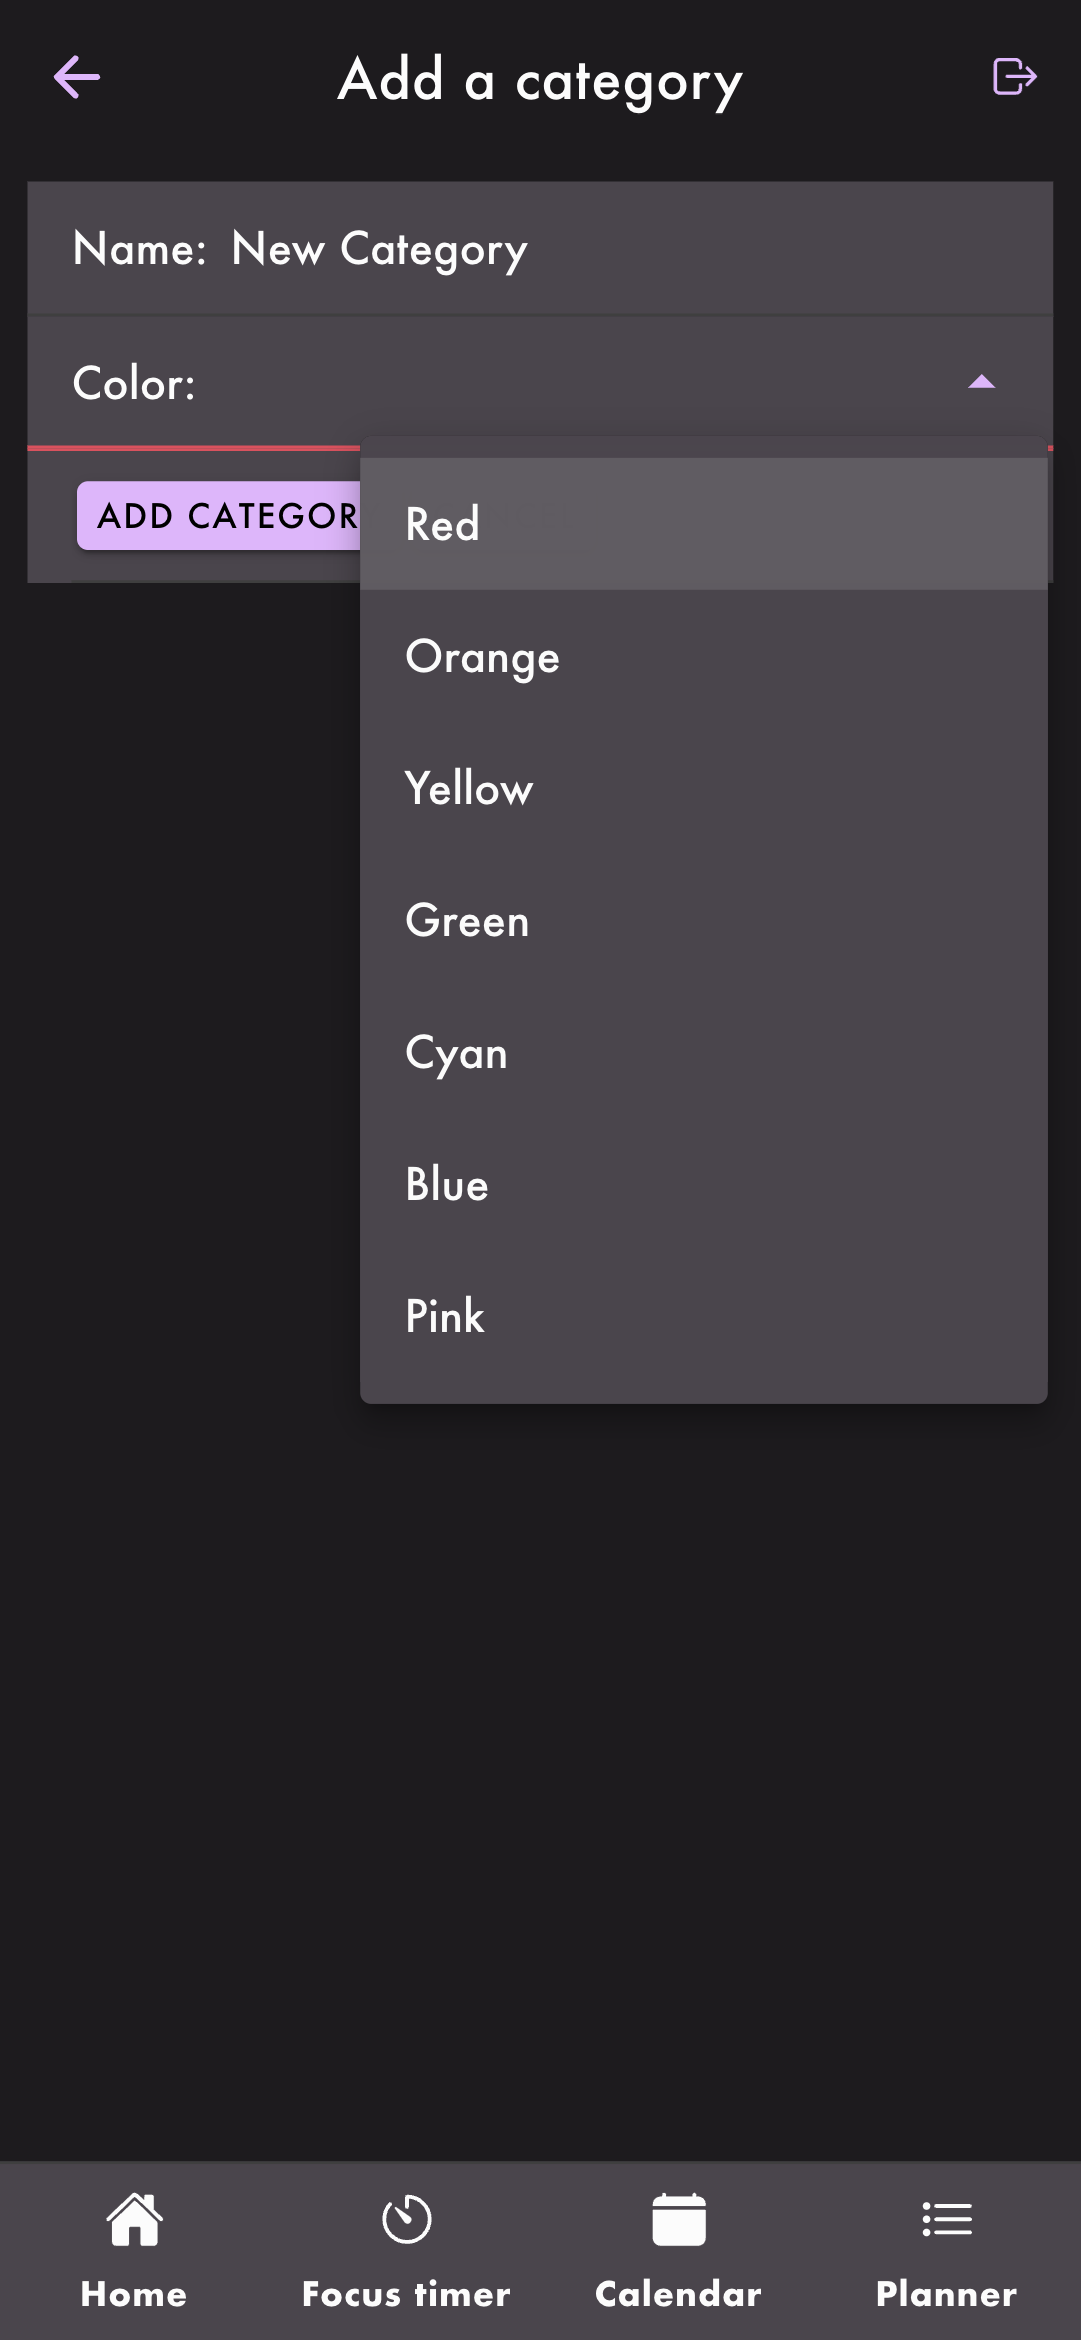Tap the back arrow icon
This screenshot has width=1081, height=2340.
(x=77, y=78)
